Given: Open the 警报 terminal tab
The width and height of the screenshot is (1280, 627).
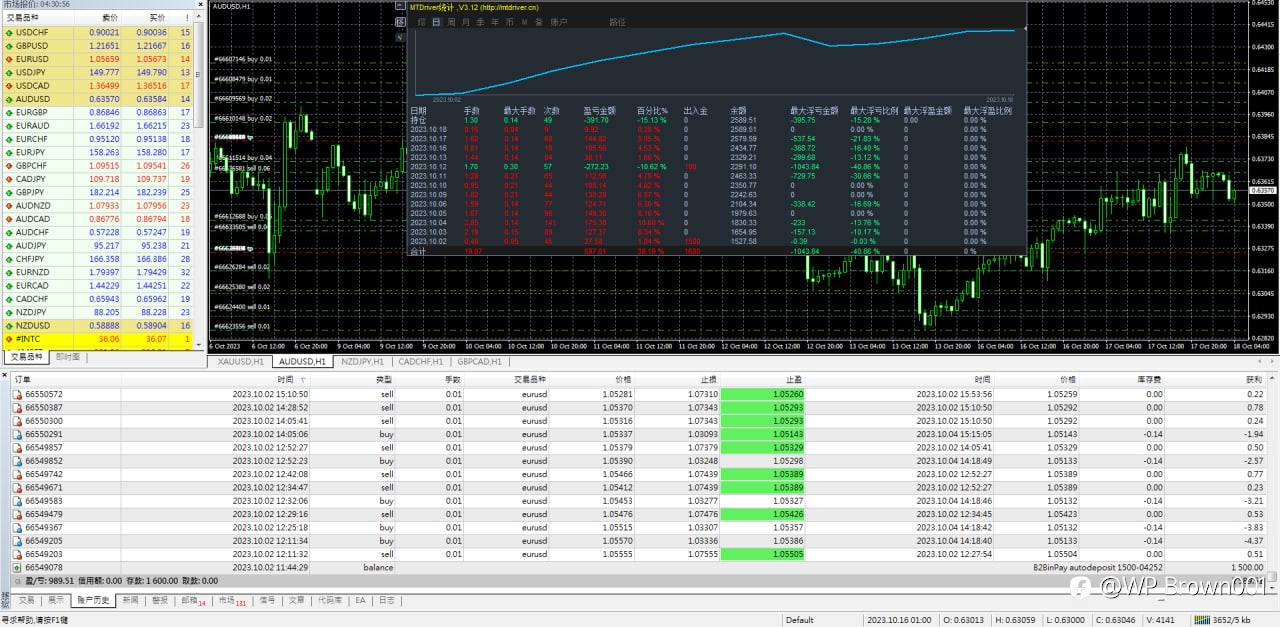Looking at the screenshot, I should click(x=160, y=600).
